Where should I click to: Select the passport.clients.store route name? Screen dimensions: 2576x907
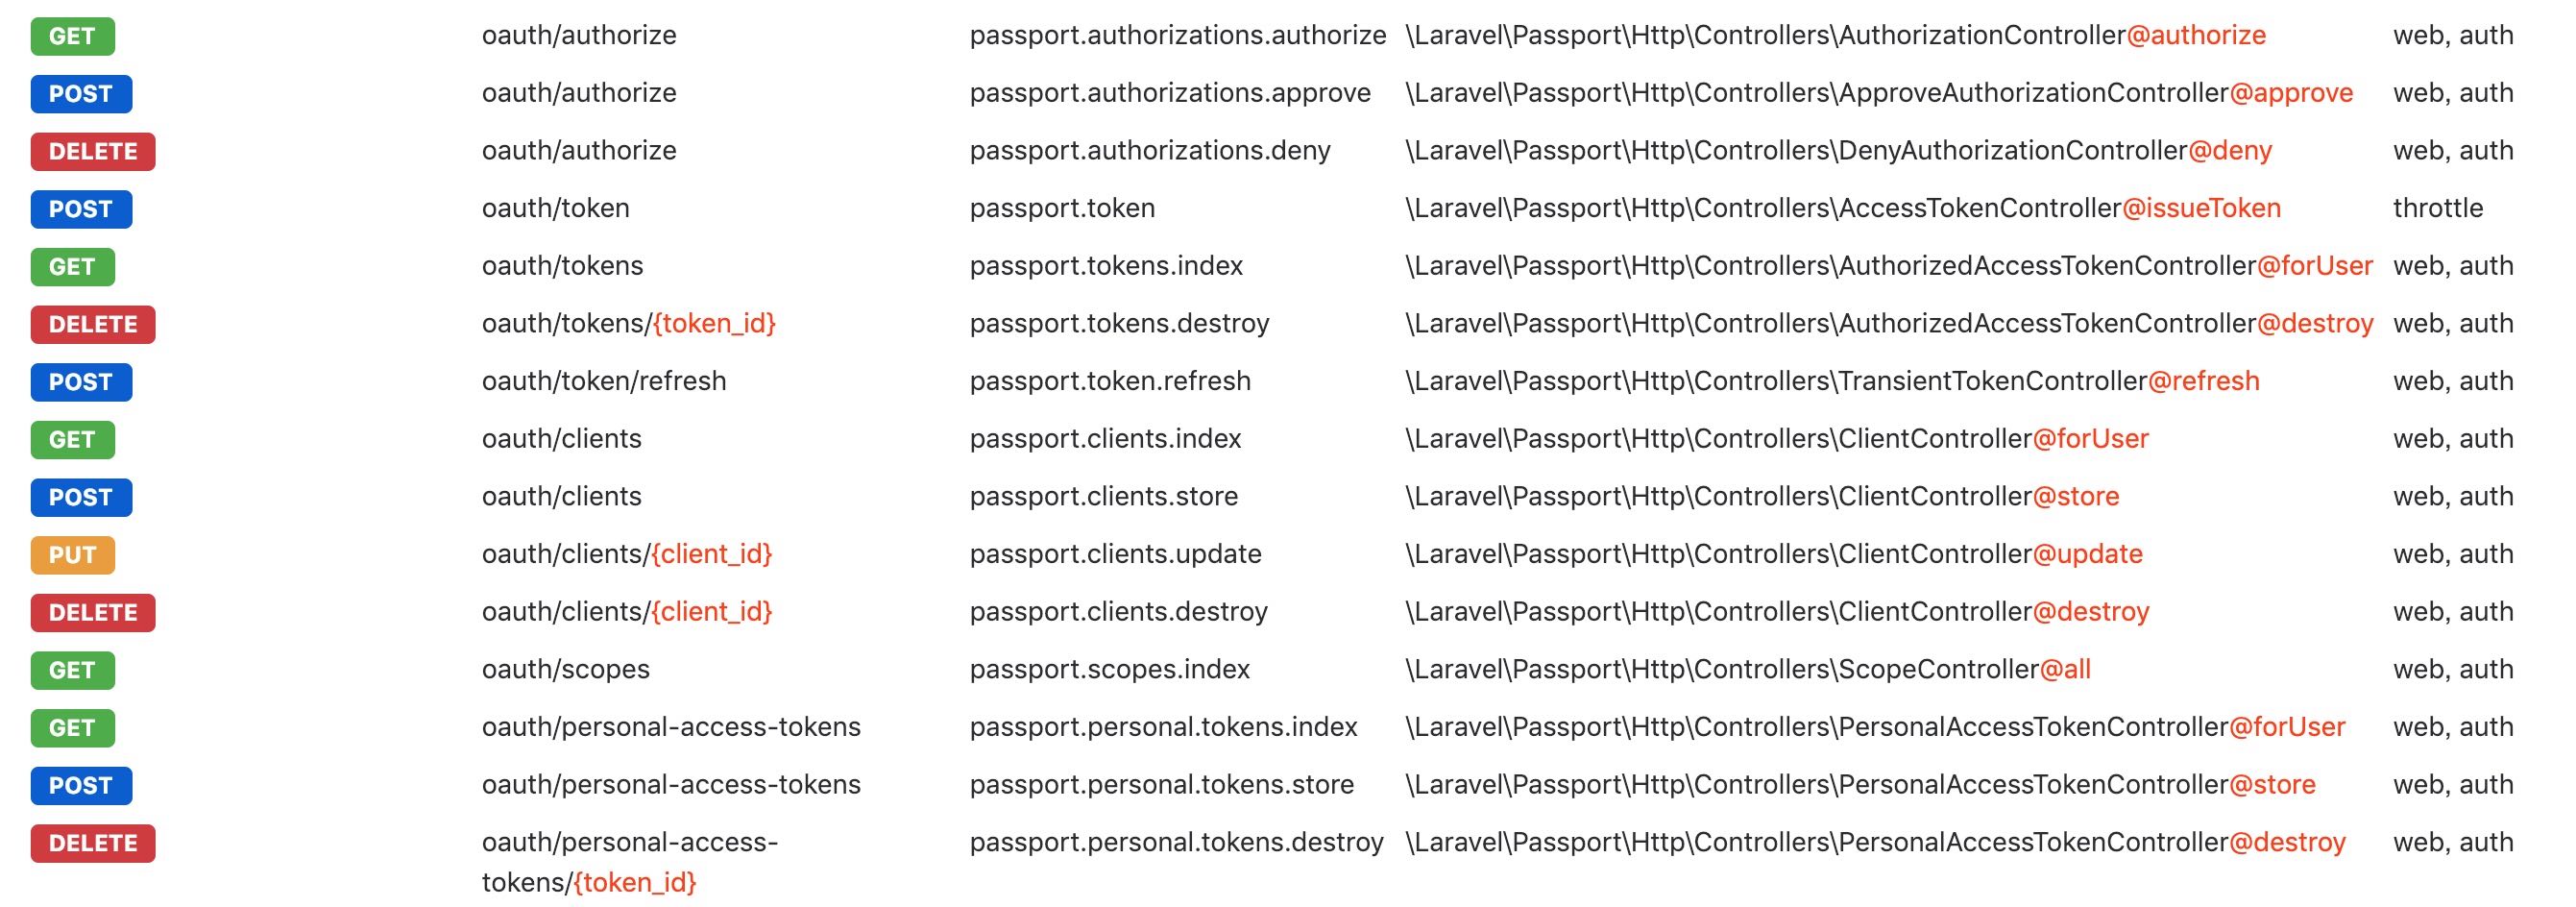tap(1104, 496)
